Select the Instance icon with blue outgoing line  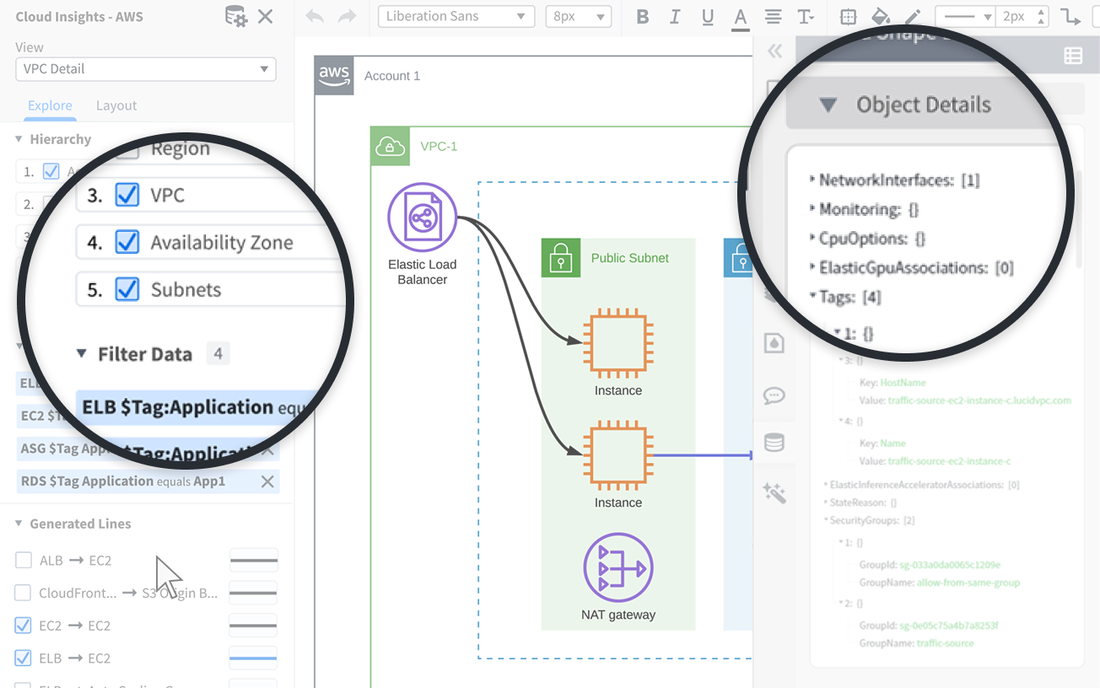[x=618, y=455]
